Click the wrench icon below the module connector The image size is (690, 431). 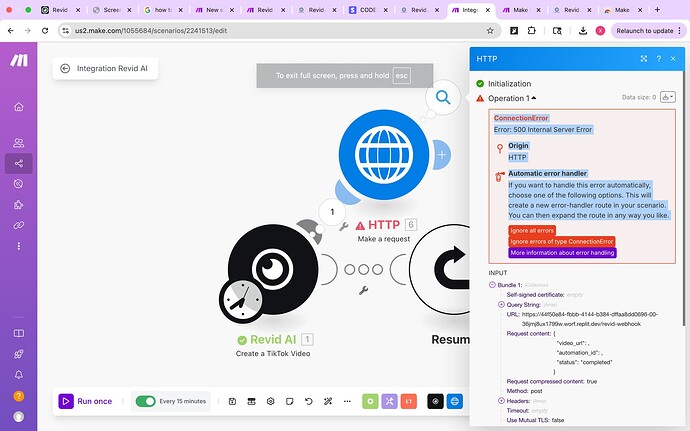[x=363, y=290]
